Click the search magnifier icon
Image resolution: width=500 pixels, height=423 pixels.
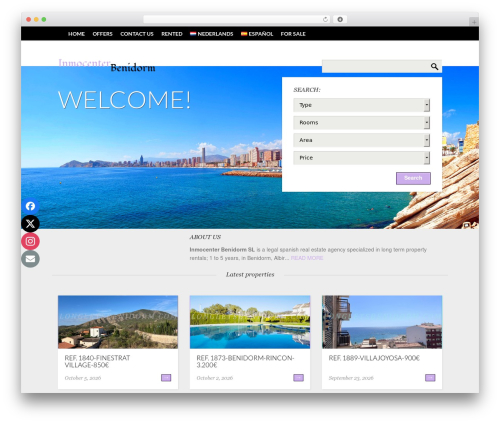pos(434,66)
